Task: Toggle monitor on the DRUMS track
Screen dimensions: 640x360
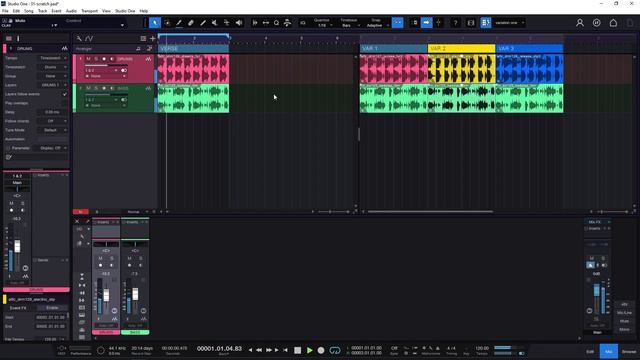Action: click(112, 59)
